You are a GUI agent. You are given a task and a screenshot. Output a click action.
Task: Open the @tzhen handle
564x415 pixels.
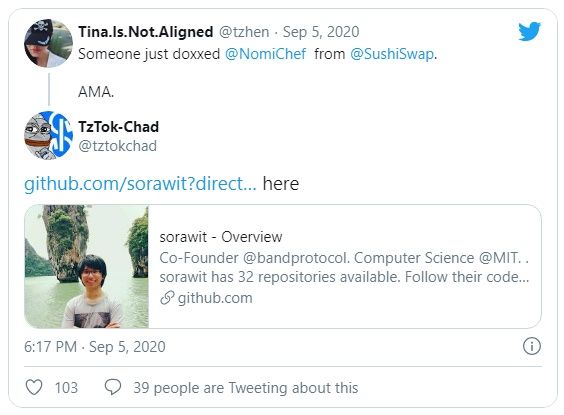click(244, 32)
